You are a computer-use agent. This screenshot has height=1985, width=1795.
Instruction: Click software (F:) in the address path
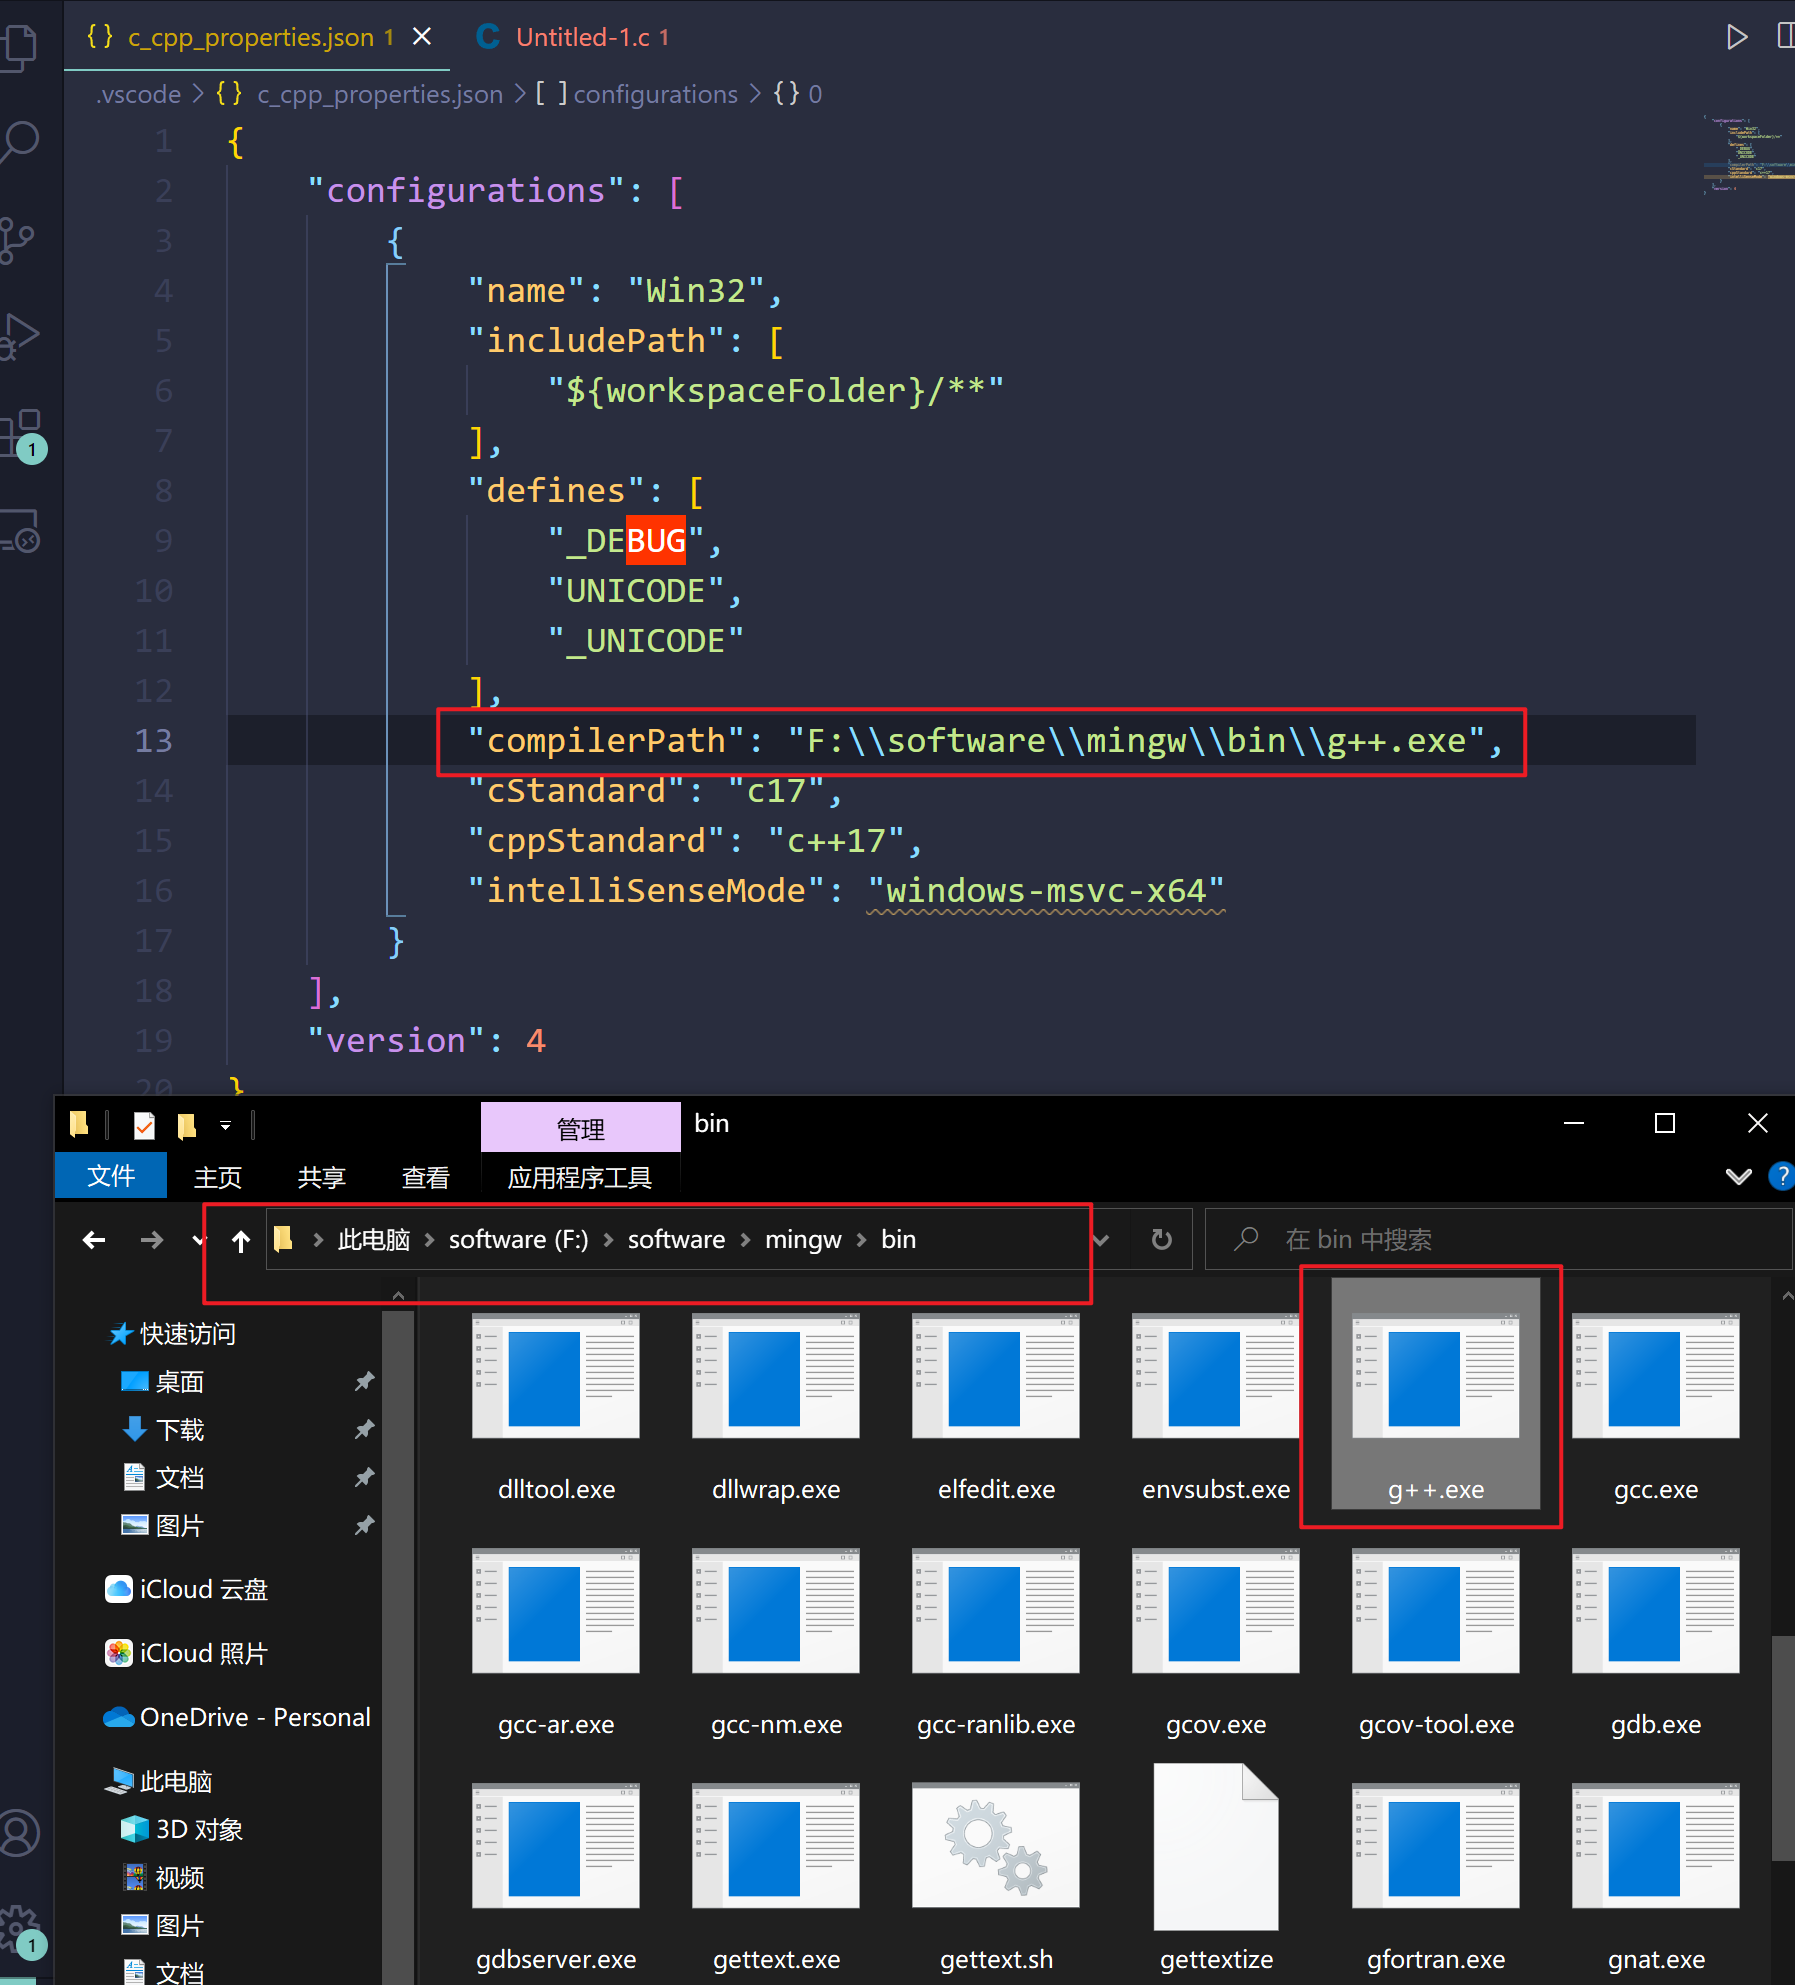518,1240
